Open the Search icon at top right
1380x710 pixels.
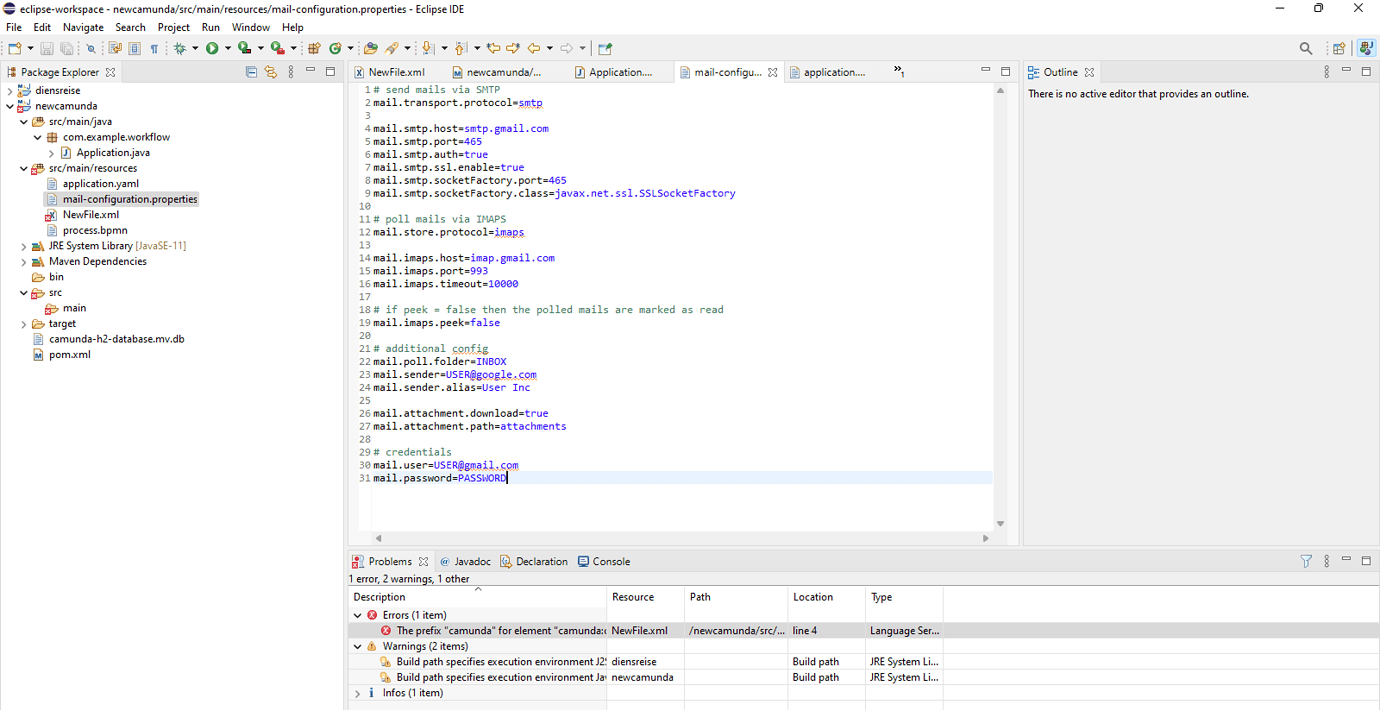point(1306,48)
